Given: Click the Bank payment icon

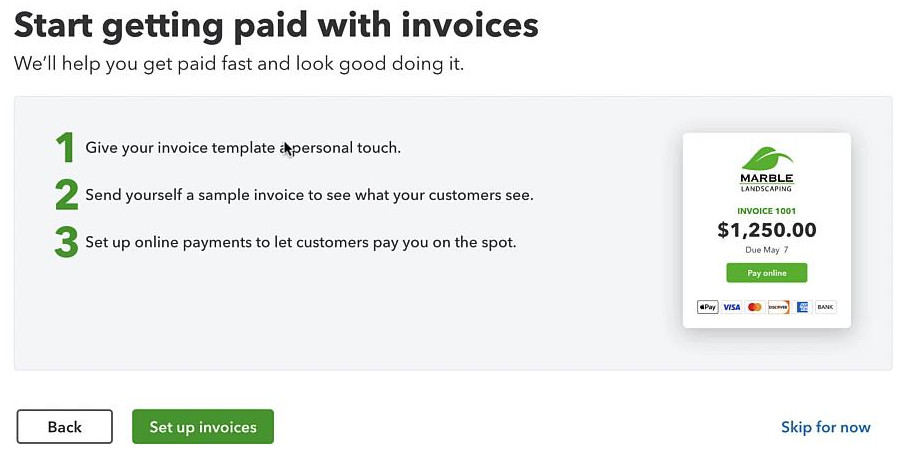Looking at the screenshot, I should click(825, 307).
